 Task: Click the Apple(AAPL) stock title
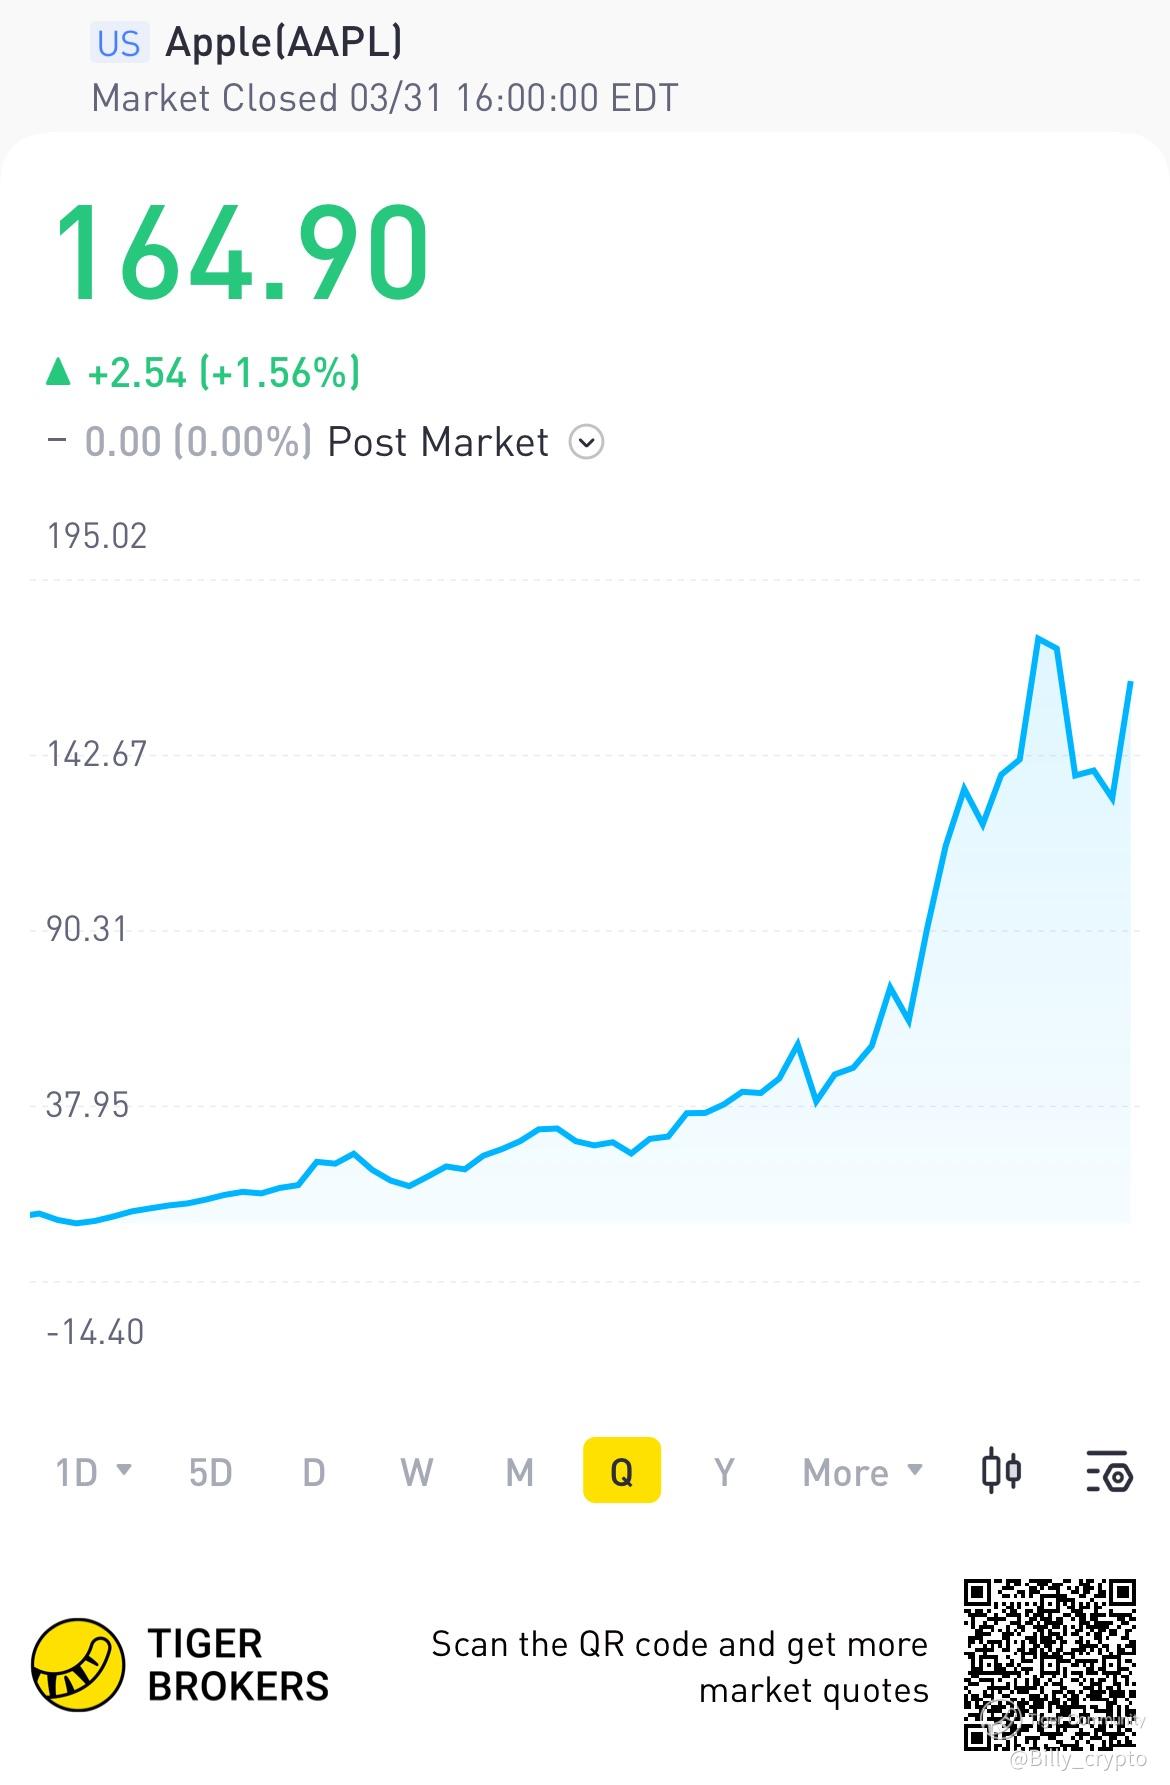pos(284,42)
